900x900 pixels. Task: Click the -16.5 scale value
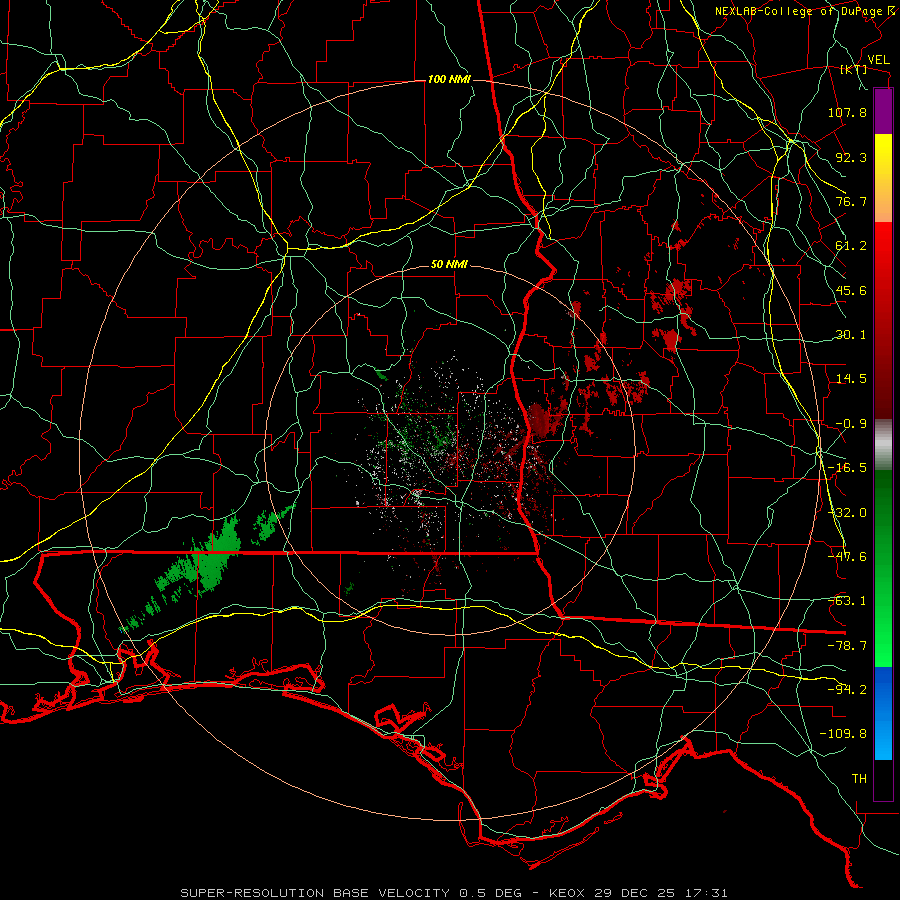[847, 468]
